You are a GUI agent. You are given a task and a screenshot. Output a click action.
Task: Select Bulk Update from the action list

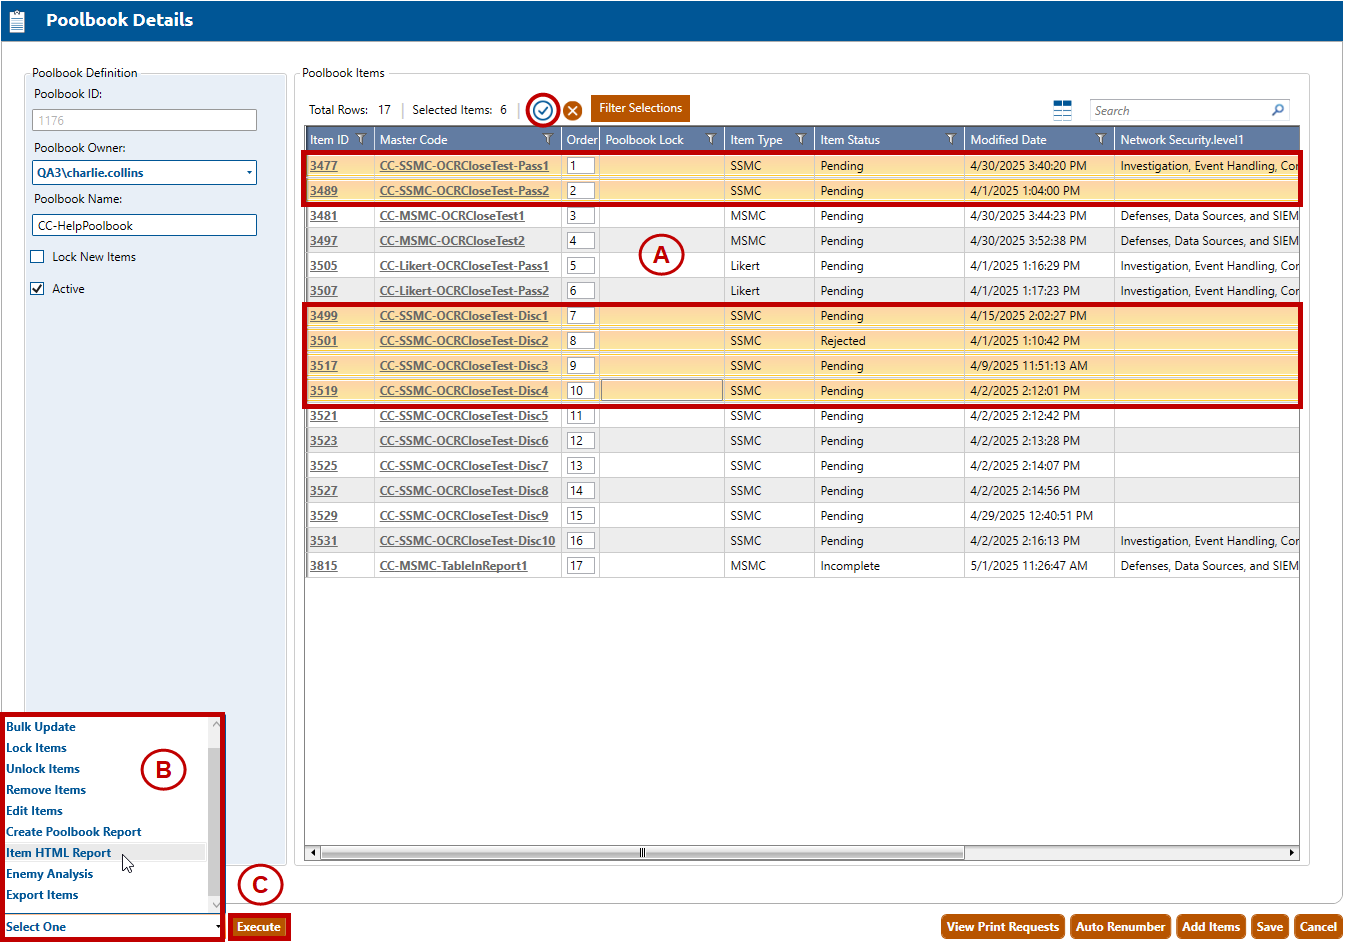point(41,727)
